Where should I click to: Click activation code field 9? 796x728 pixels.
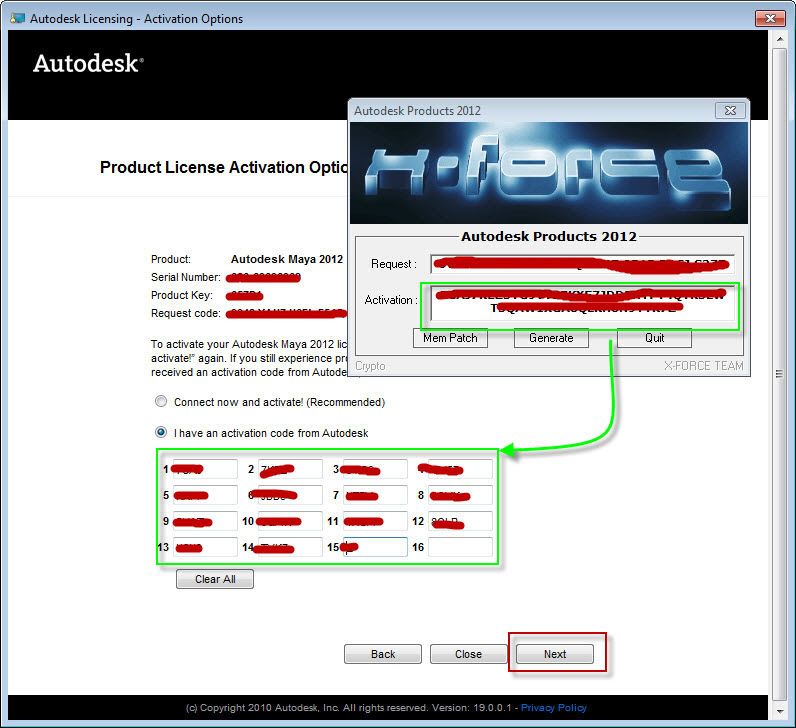tap(205, 521)
